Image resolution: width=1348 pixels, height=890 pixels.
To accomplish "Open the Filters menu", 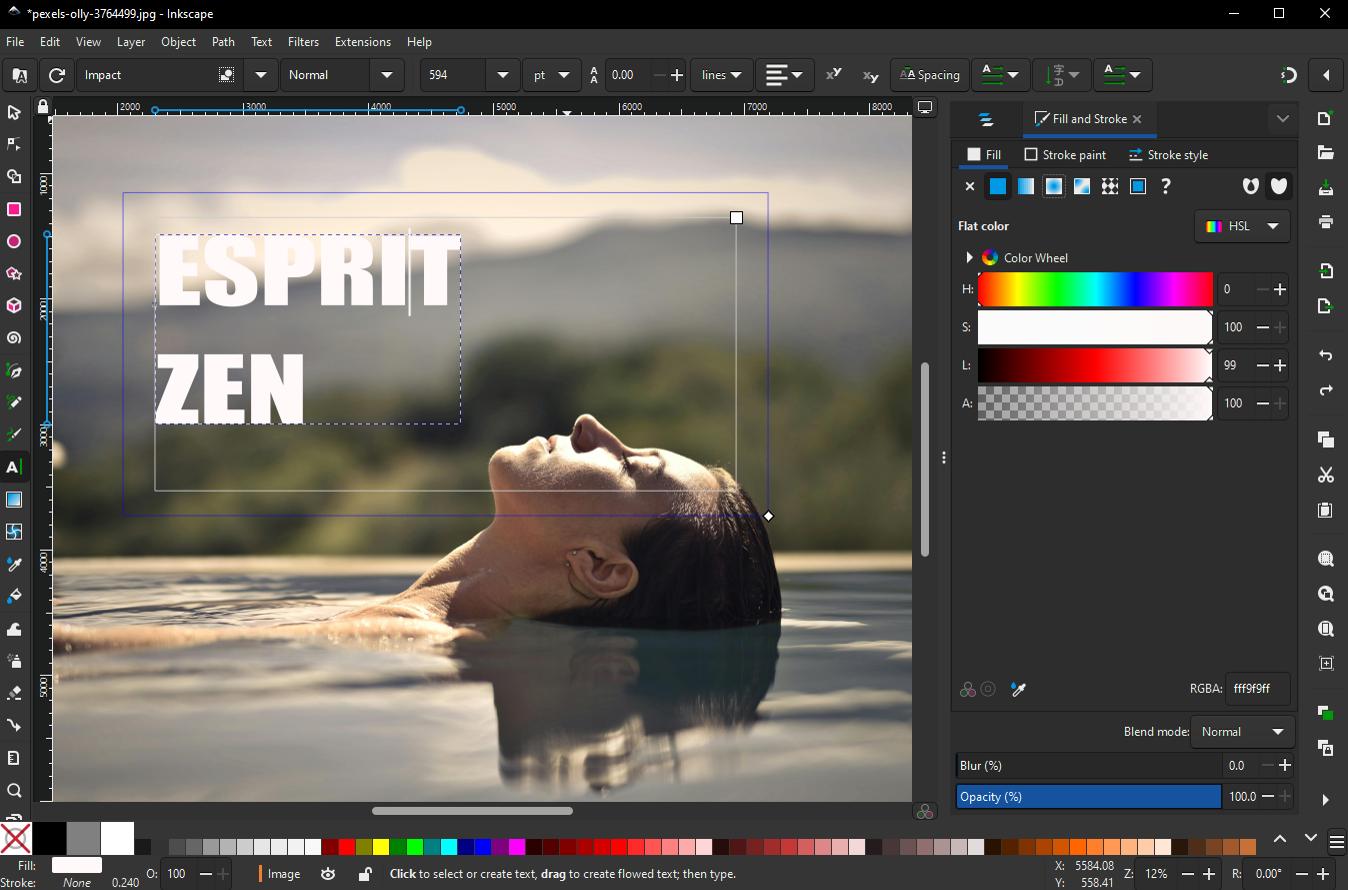I will [303, 42].
